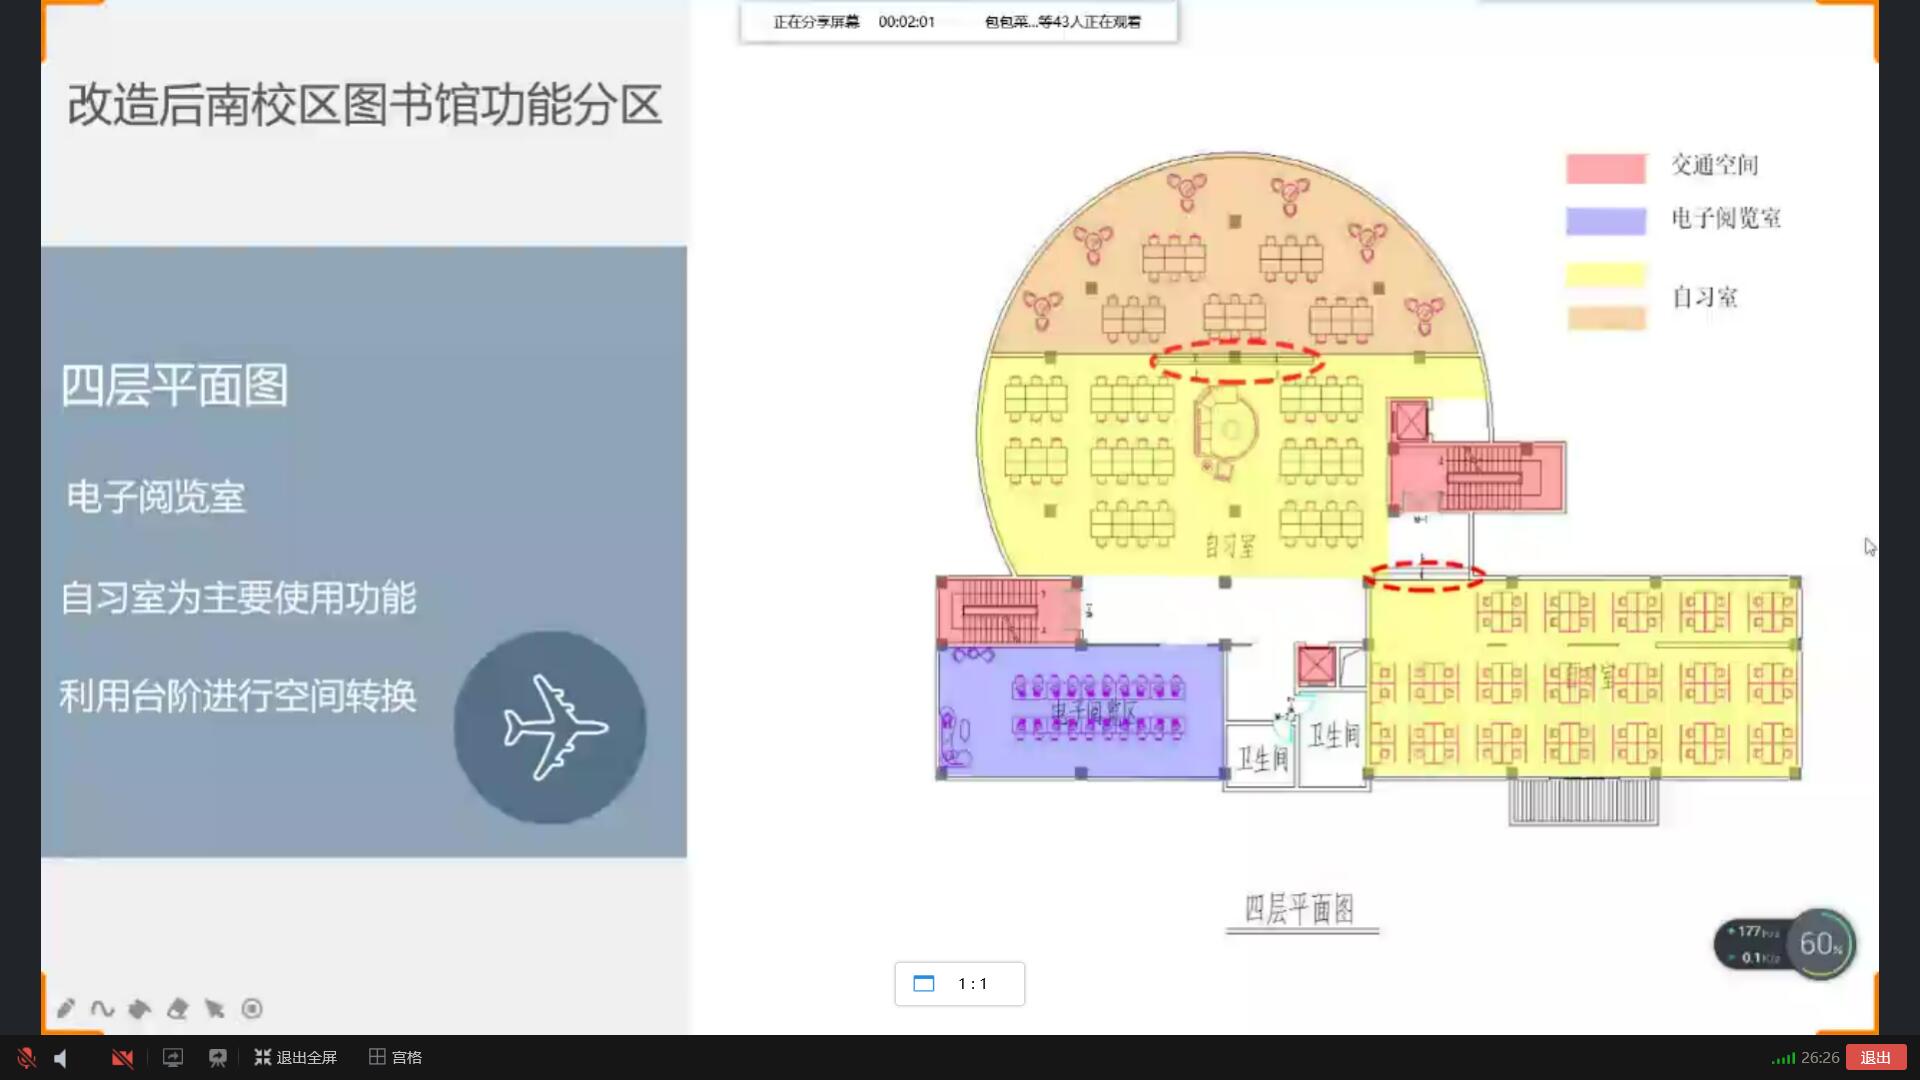
Task: Unmute the microphone
Action: tap(26, 1057)
